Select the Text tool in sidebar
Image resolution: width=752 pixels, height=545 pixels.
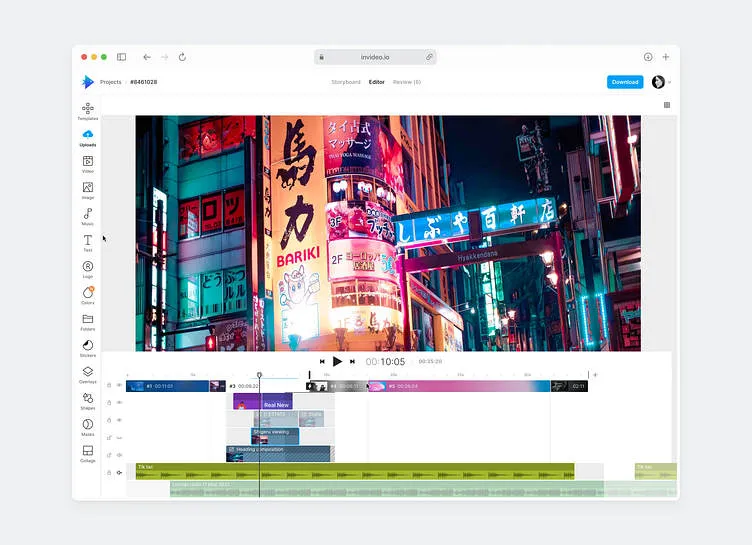click(88, 243)
